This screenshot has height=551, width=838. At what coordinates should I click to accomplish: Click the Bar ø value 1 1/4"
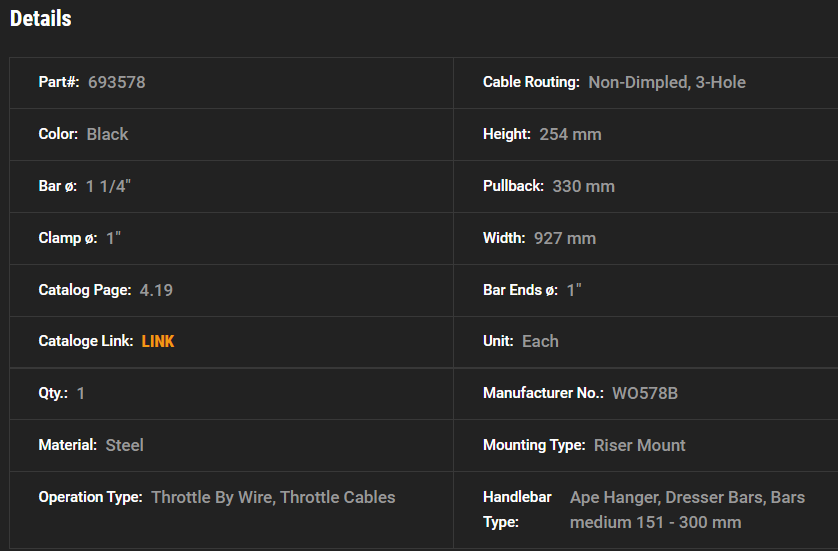pyautogui.click(x=108, y=186)
